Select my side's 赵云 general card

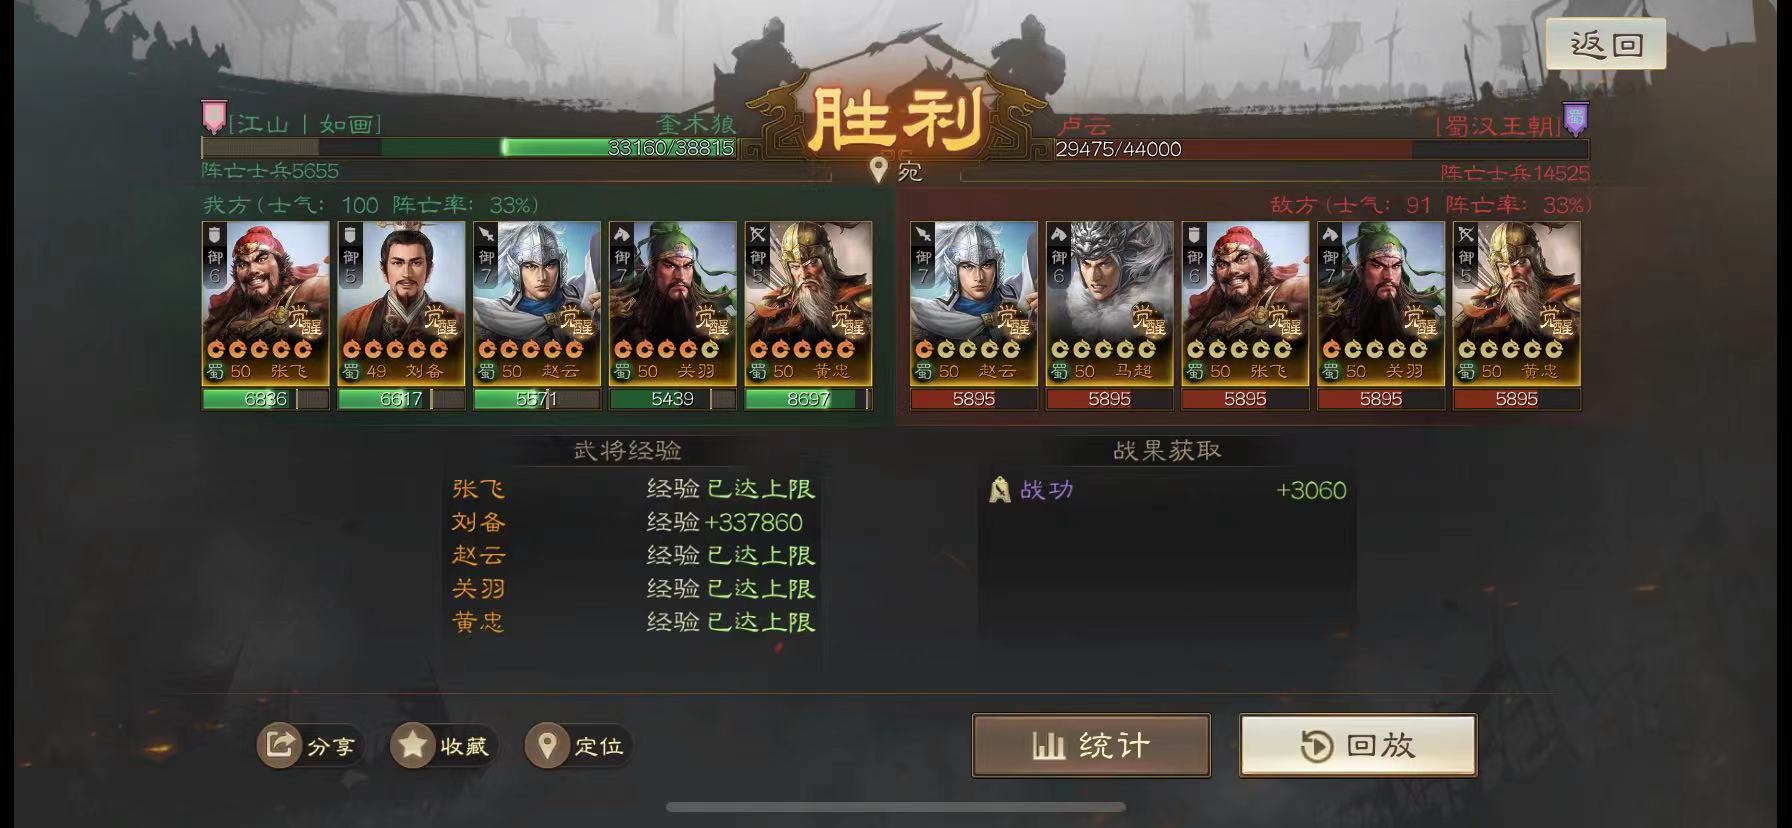537,303
